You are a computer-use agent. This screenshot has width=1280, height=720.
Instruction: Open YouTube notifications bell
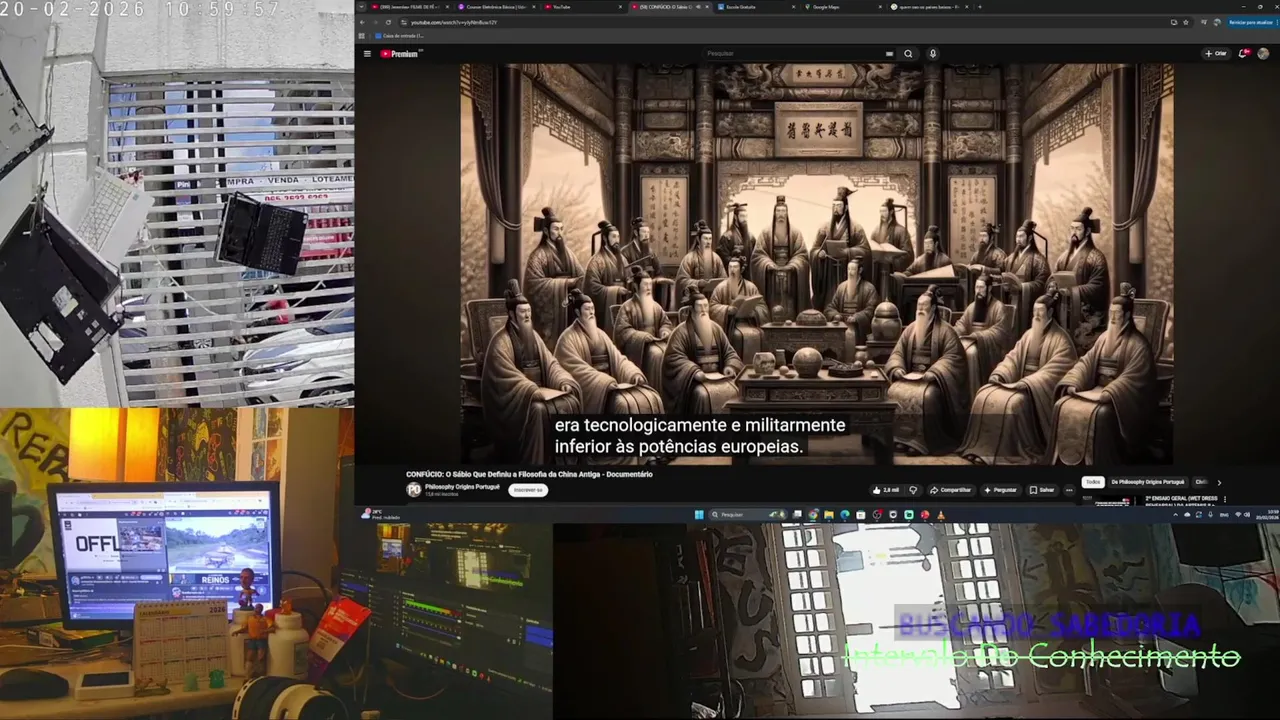coord(1244,54)
